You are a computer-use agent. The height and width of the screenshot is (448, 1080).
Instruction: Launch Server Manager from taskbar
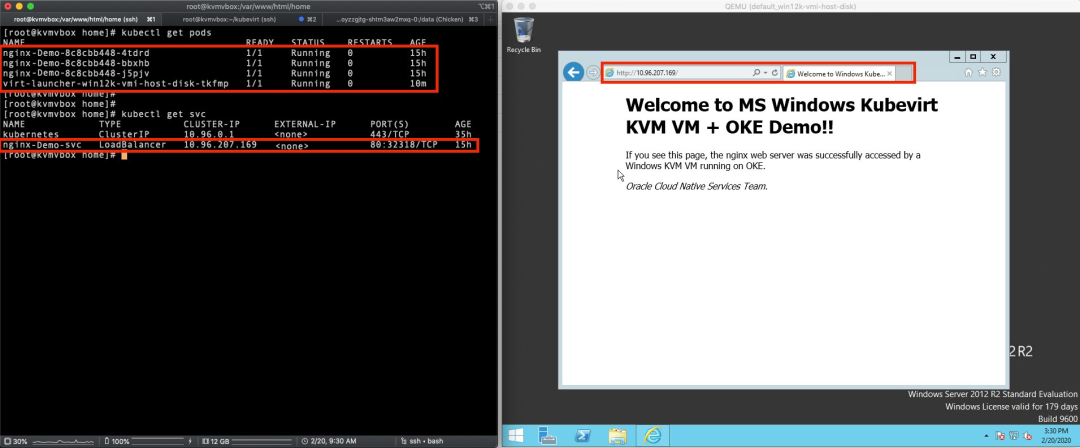548,435
